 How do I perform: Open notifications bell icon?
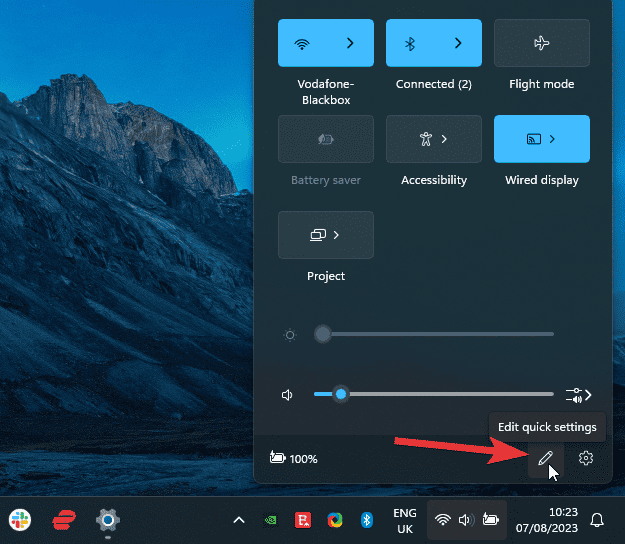[597, 520]
